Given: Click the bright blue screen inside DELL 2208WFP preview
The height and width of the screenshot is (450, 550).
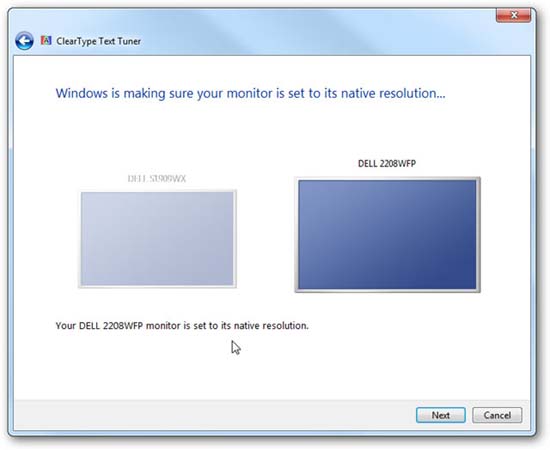Looking at the screenshot, I should pos(387,235).
